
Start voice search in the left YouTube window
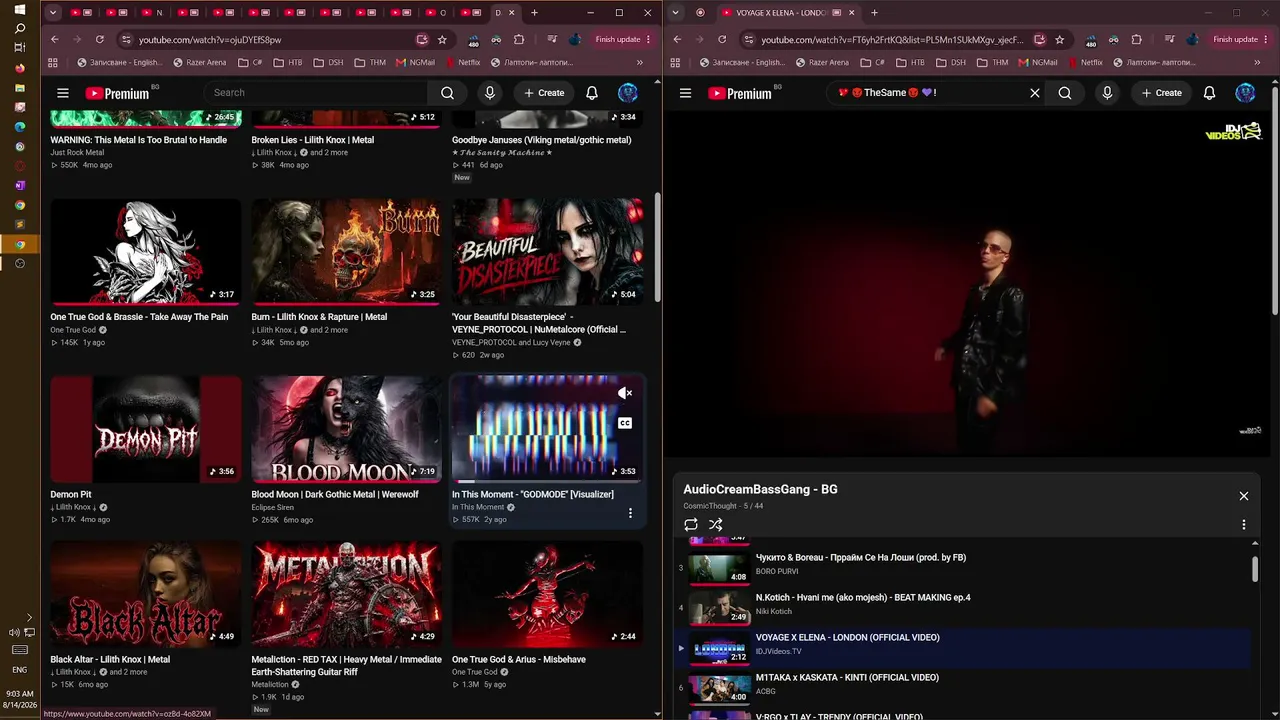(x=490, y=93)
